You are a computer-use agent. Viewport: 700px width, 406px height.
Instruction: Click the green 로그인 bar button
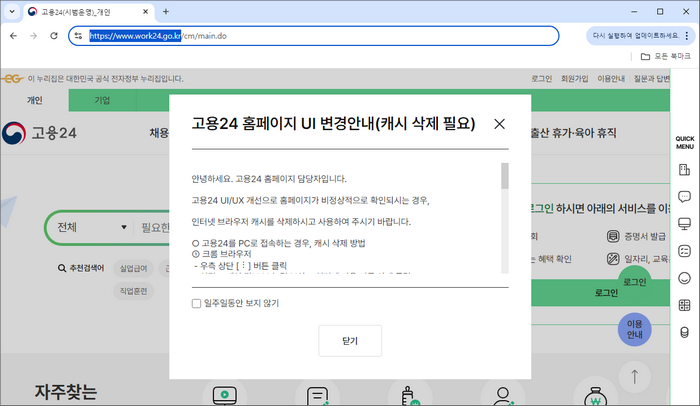pos(600,293)
